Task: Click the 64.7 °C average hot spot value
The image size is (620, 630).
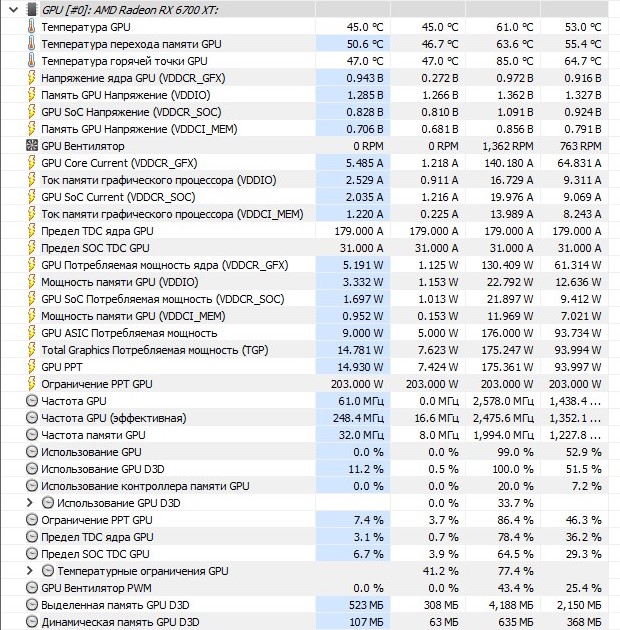Action: click(x=583, y=61)
